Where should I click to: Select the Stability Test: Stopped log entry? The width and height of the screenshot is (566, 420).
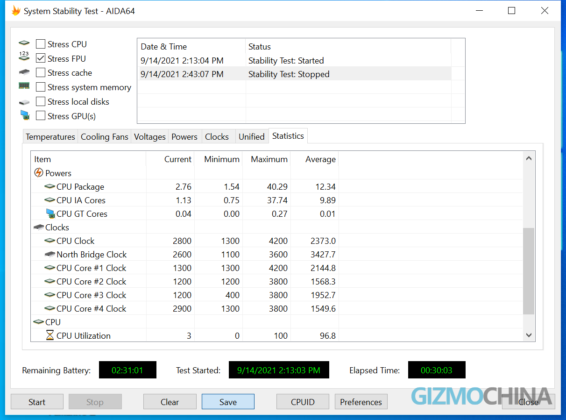pos(295,74)
